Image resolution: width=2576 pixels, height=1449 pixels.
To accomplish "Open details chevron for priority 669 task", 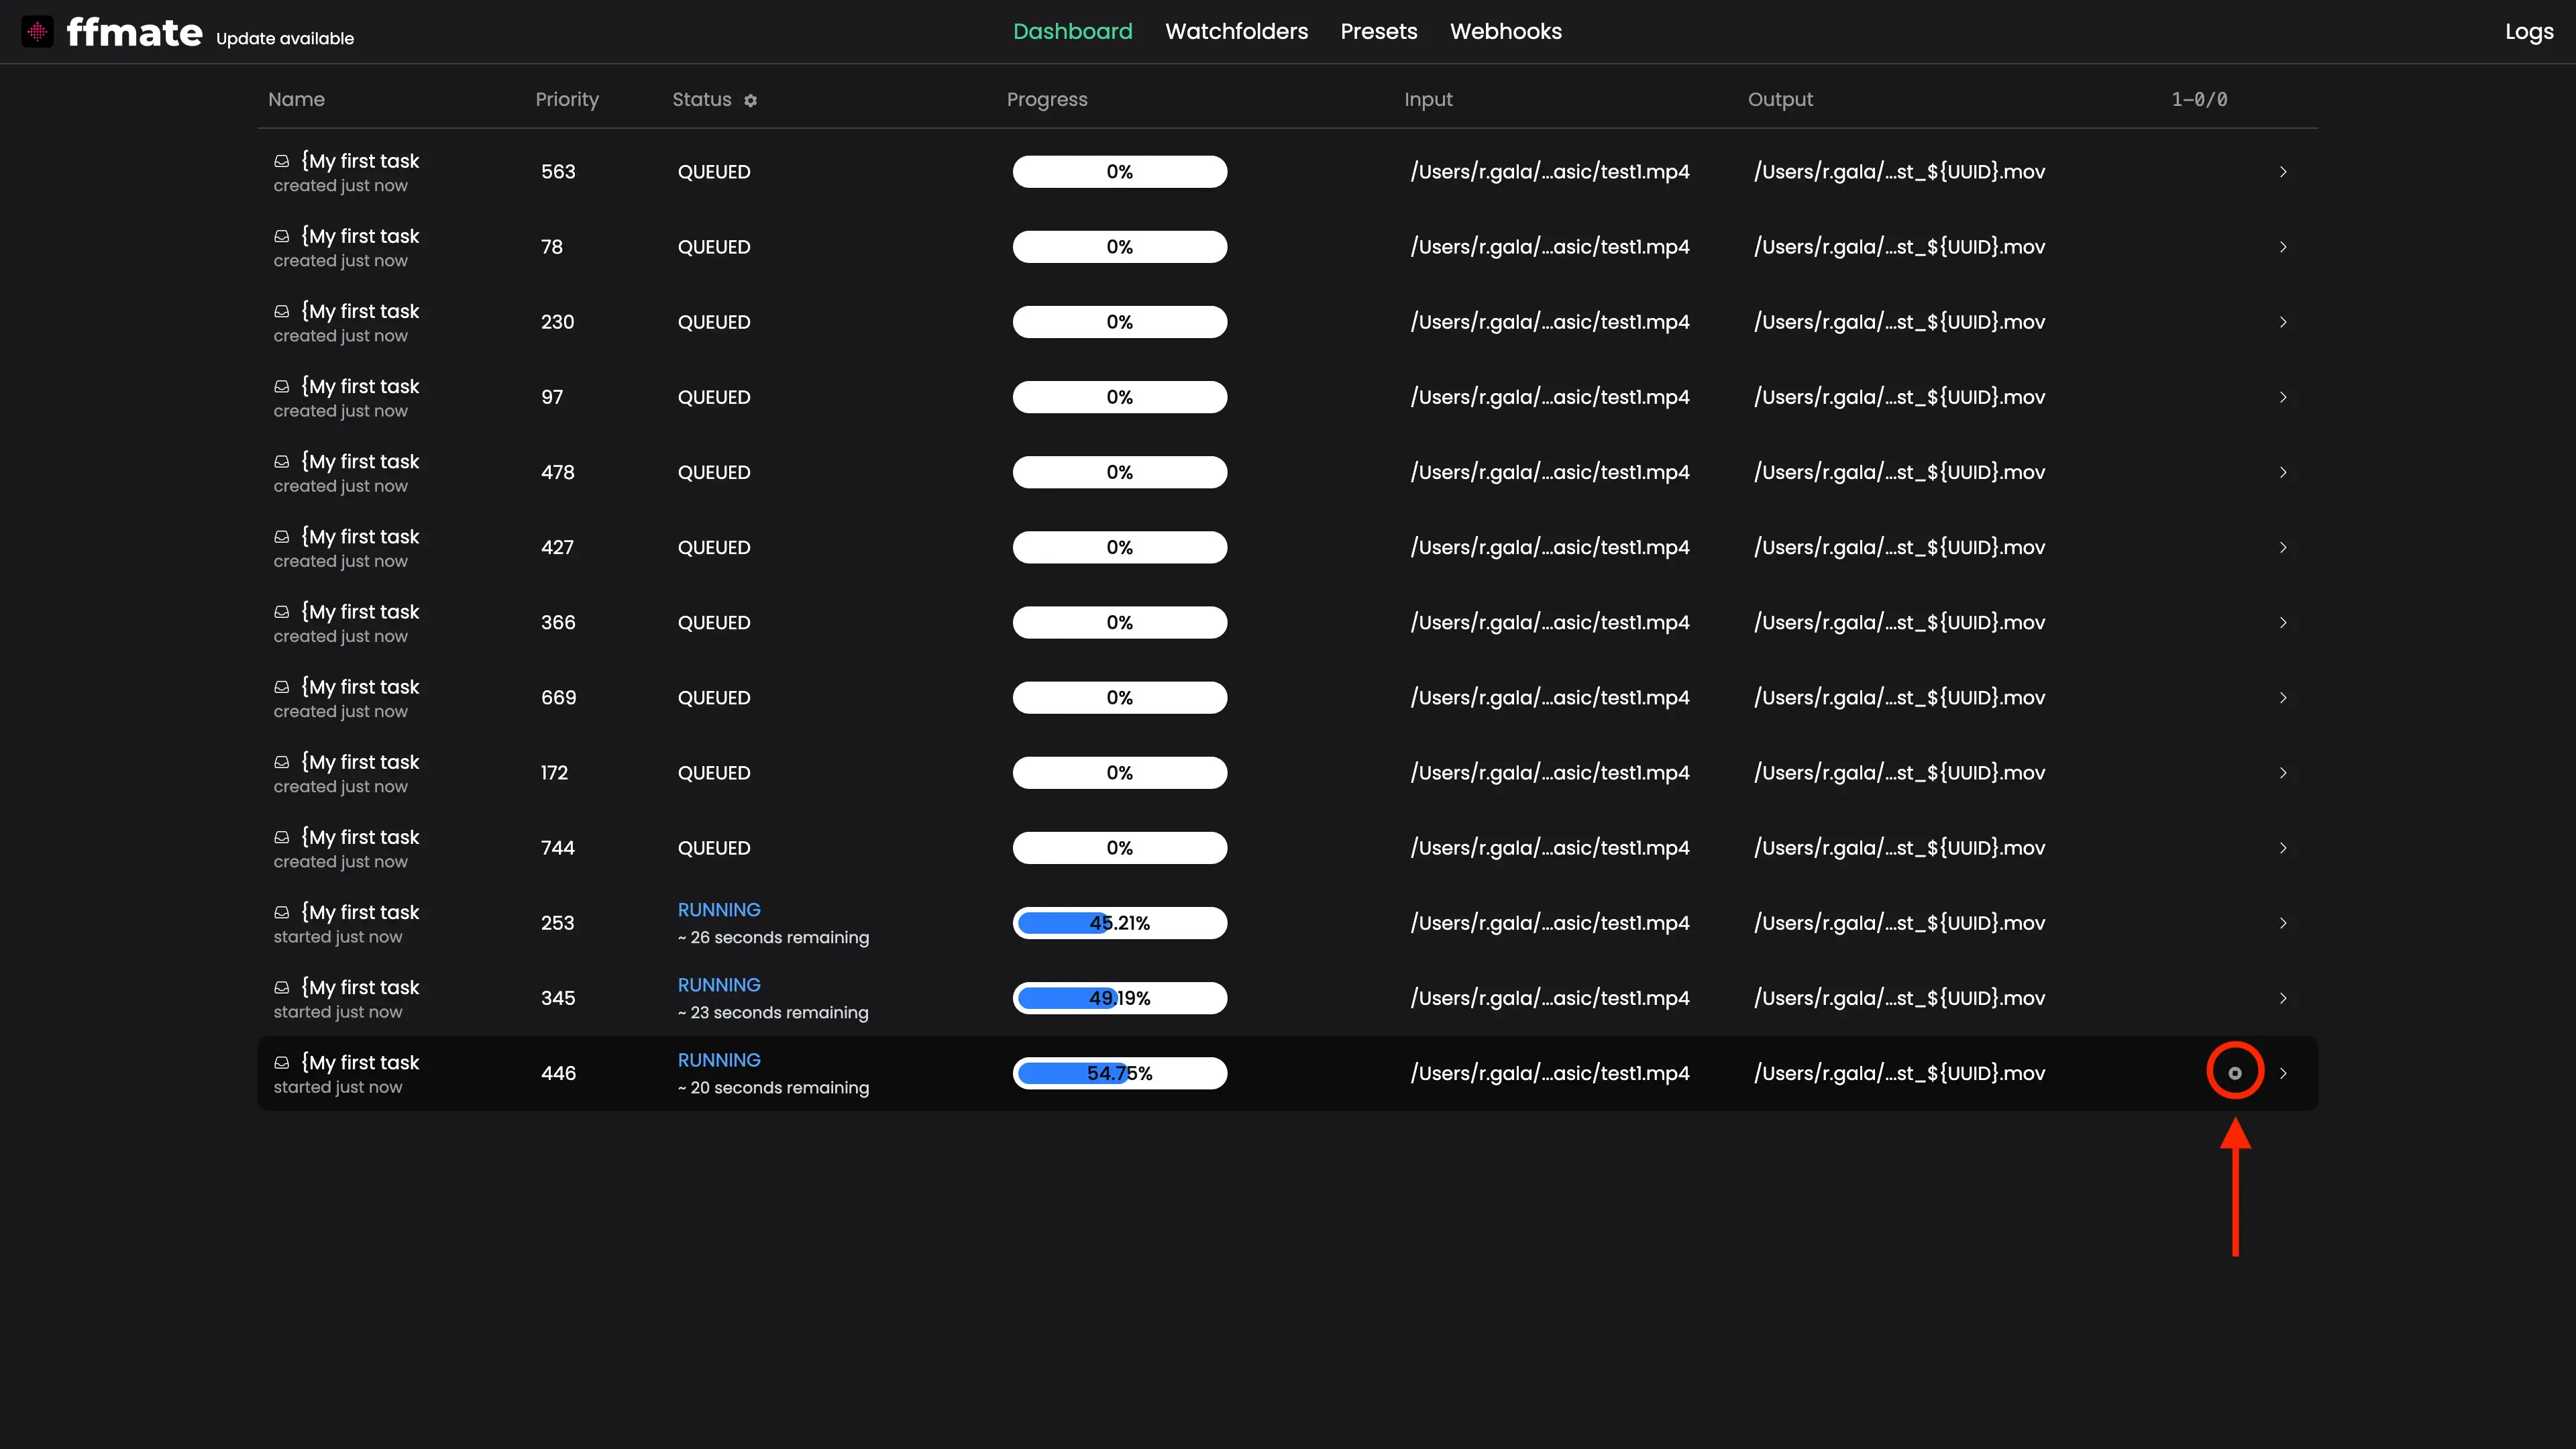I will pos(2283,698).
